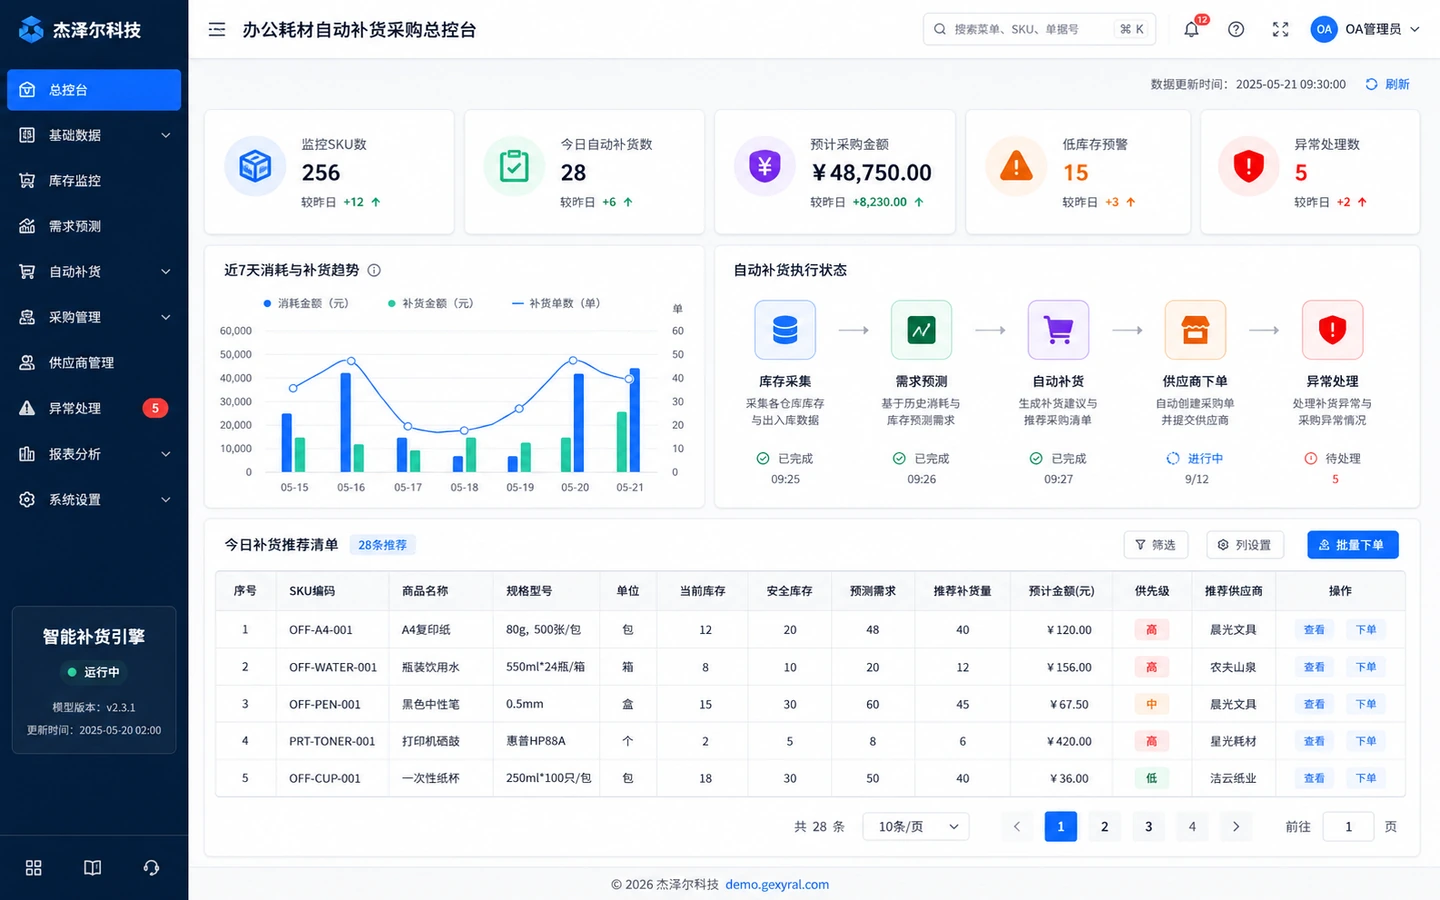Click the 前往 page number input
This screenshot has height=900, width=1440.
(1348, 826)
